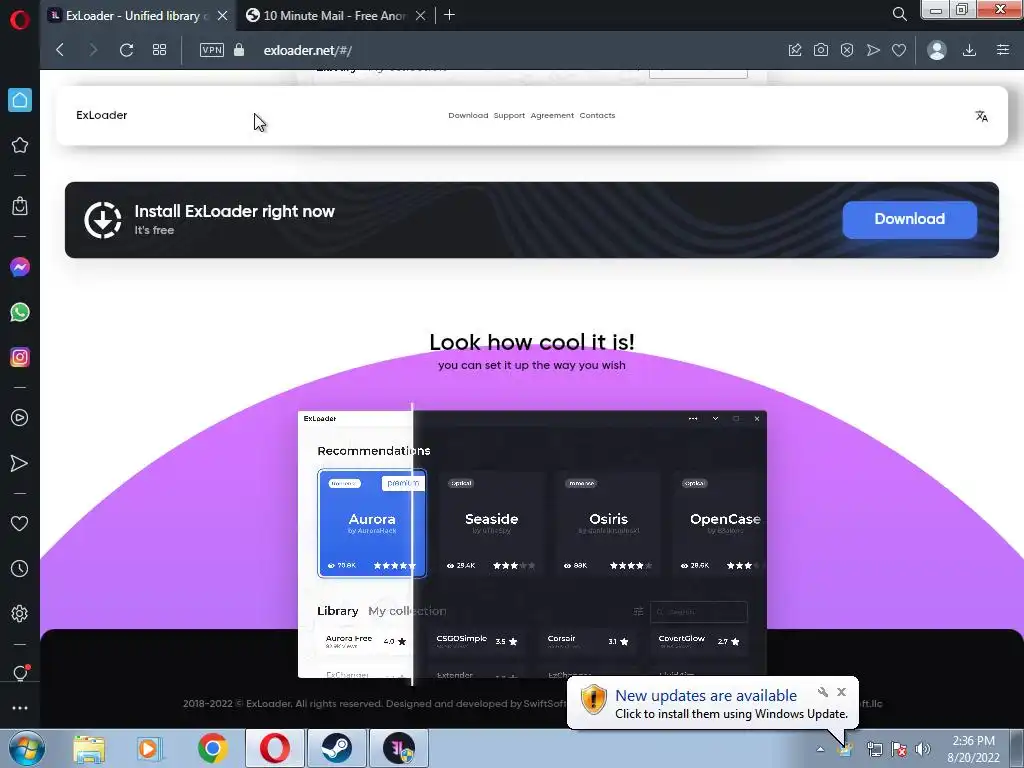Open sidebar setup three dots
Screen dimensions: 1024x768
click(x=20, y=707)
